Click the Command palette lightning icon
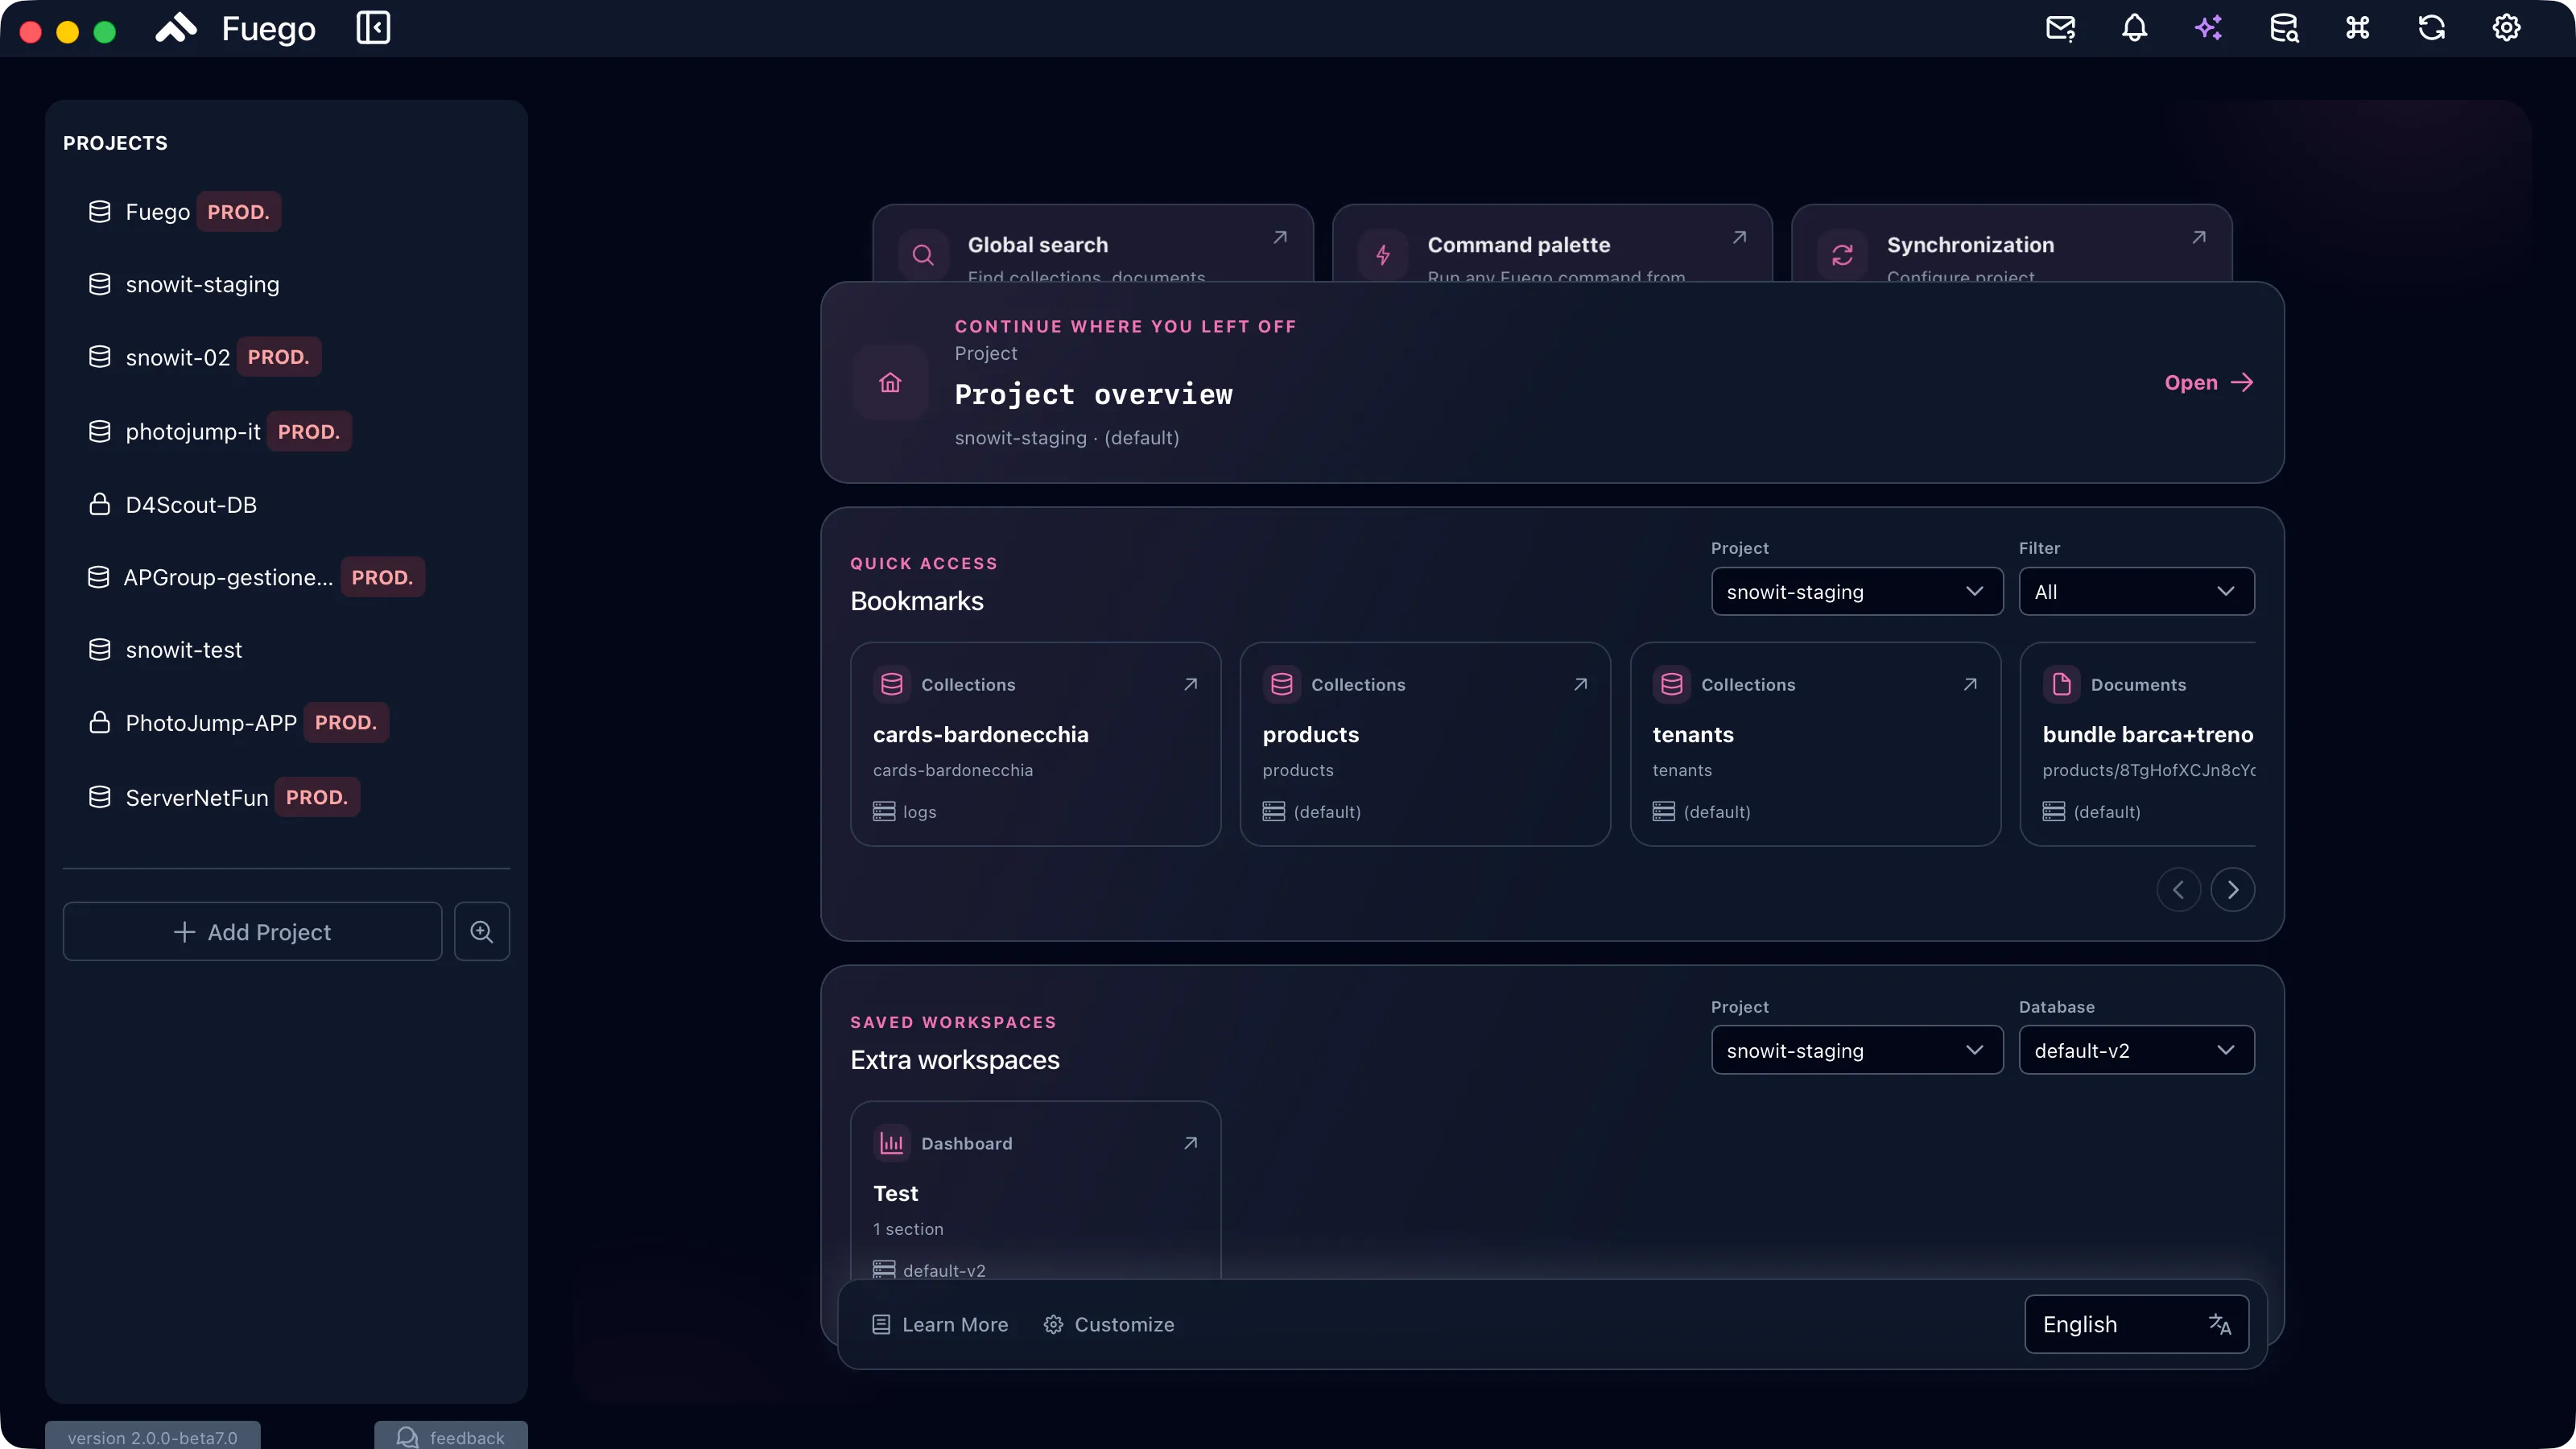 1383,255
